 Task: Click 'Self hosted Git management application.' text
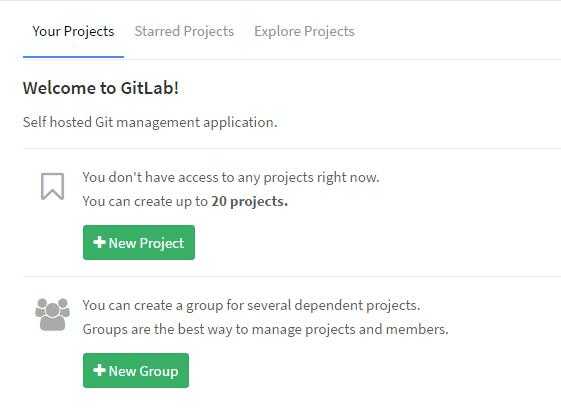tap(150, 122)
